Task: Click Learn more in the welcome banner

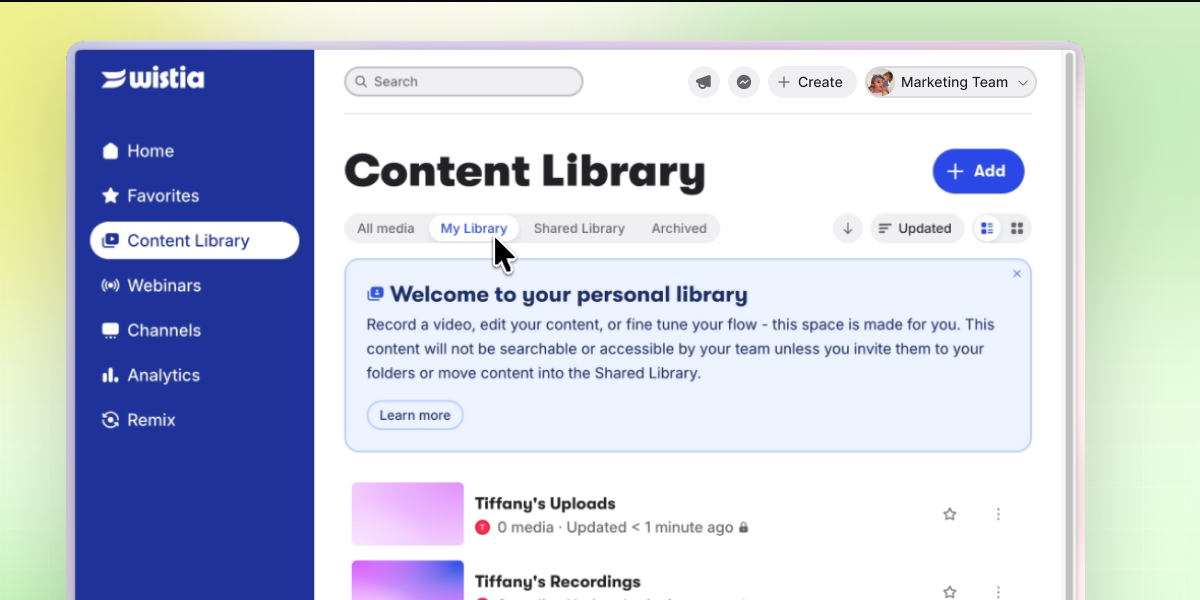Action: 415,414
